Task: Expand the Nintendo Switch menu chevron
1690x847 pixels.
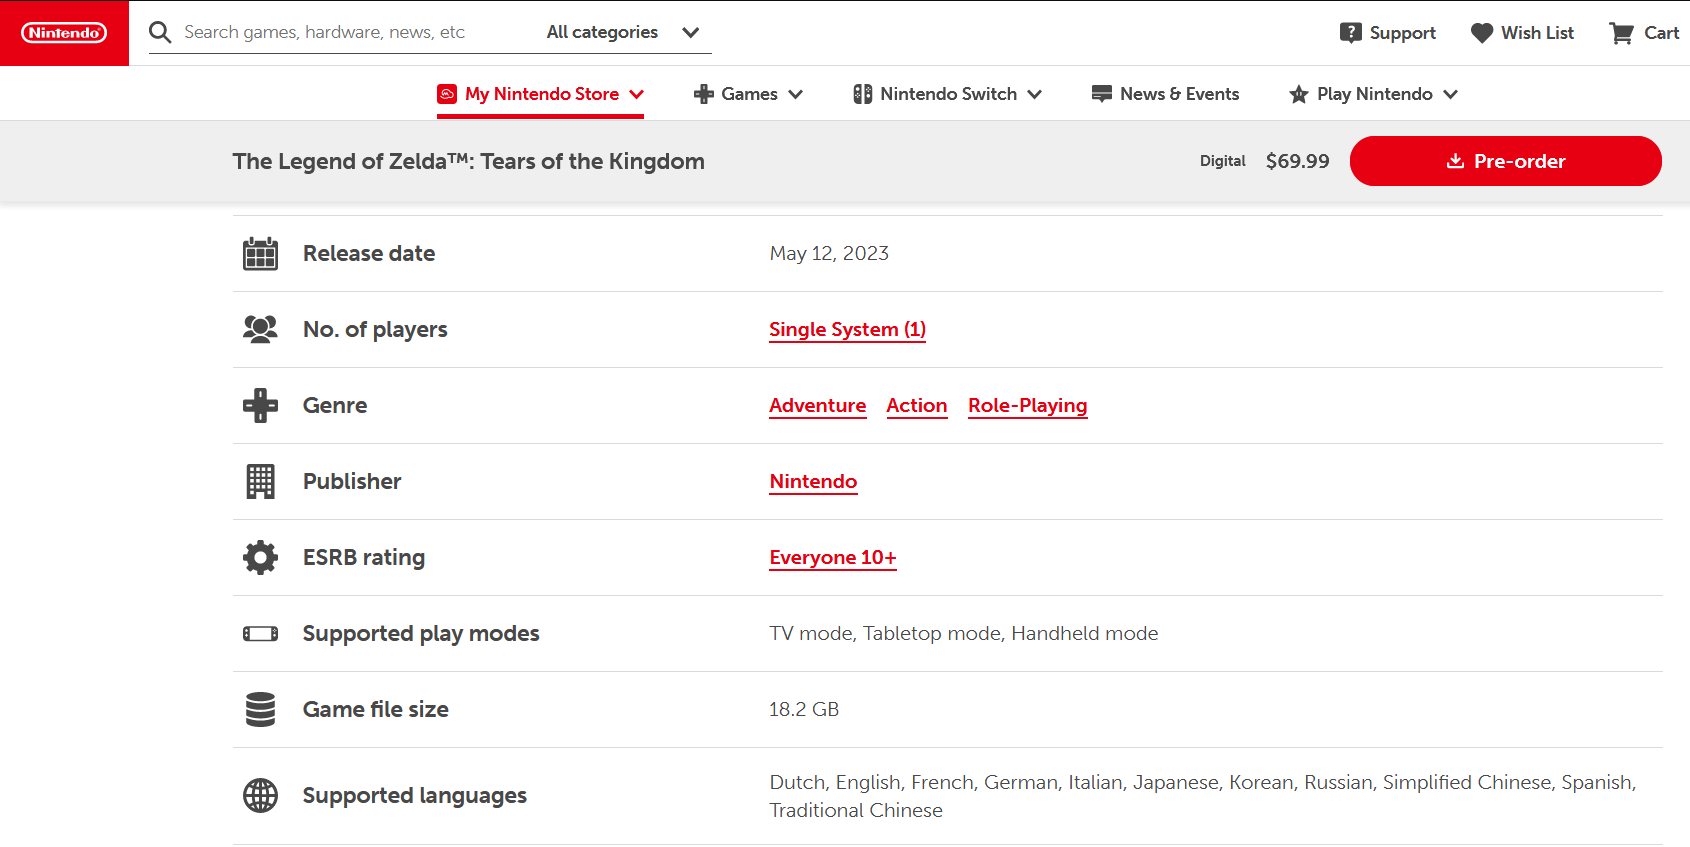Action: pos(1034,94)
